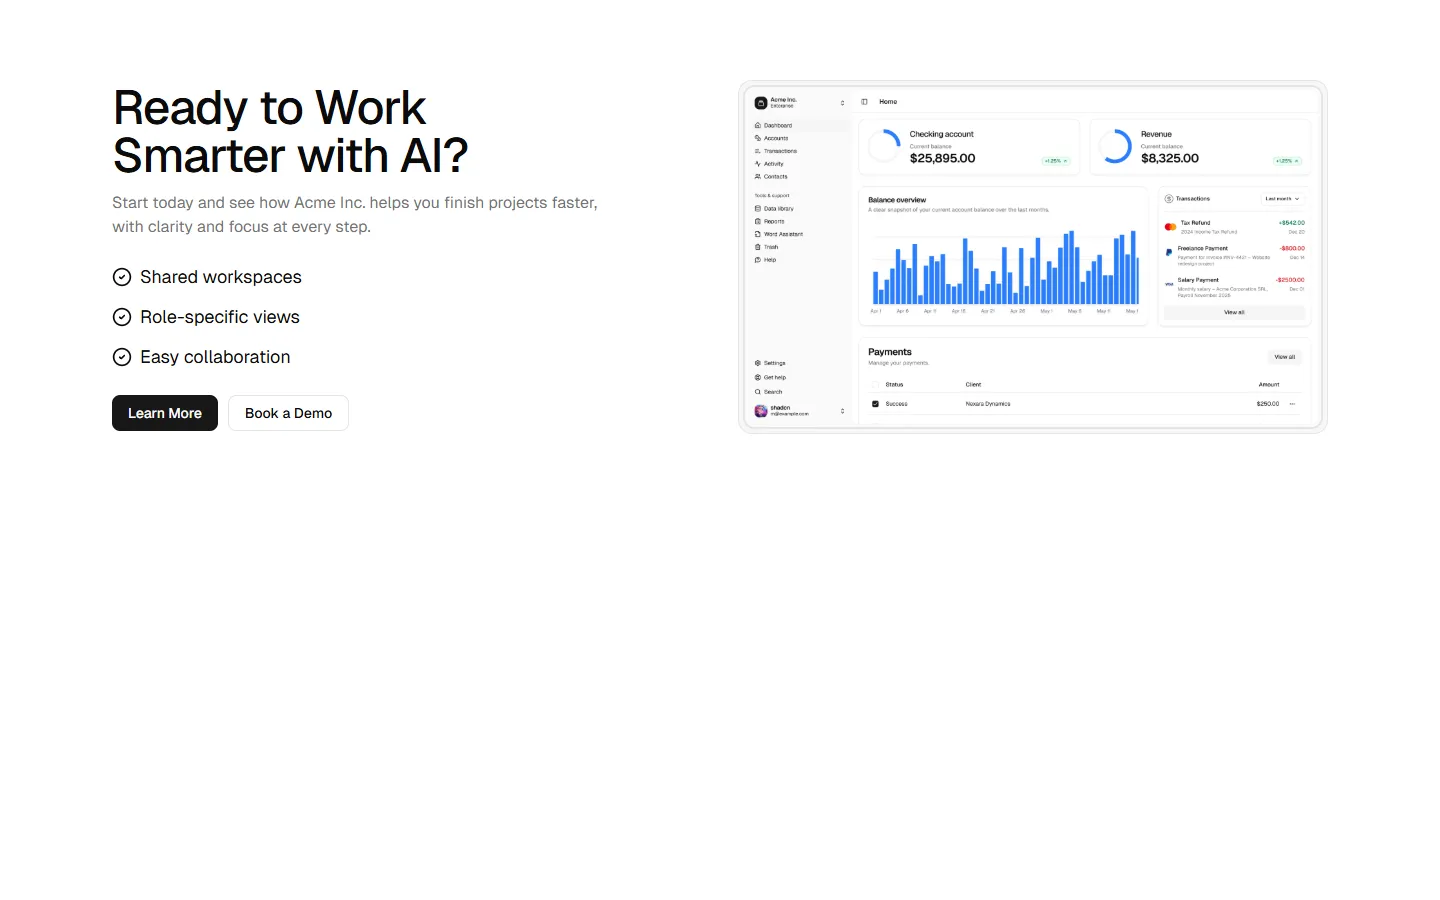
Task: Toggle the select-all checkbox beside Status header
Action: [x=876, y=385]
